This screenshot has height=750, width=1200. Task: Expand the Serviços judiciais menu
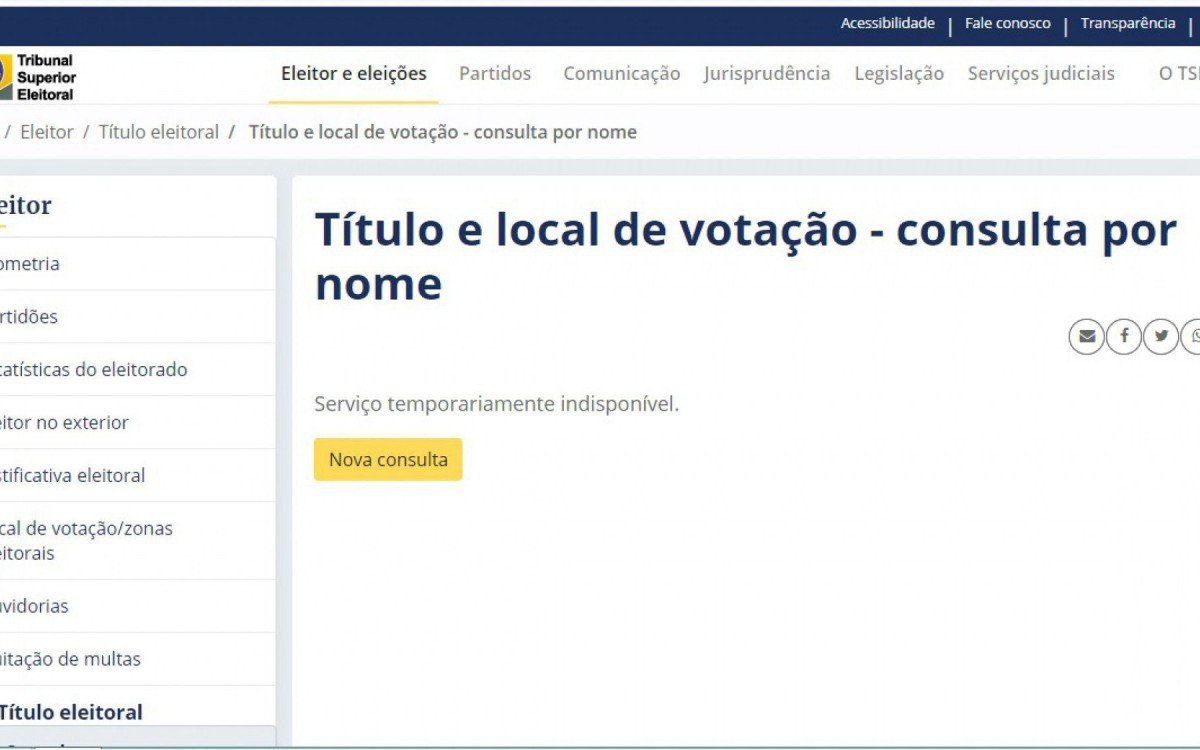[x=1040, y=73]
